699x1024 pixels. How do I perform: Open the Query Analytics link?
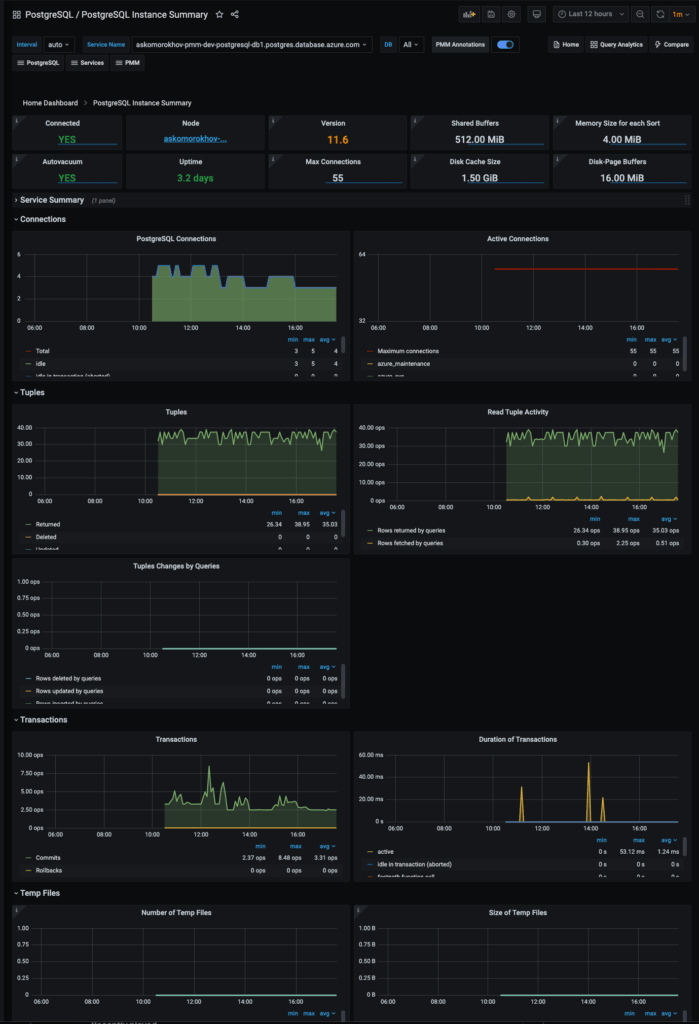[616, 45]
